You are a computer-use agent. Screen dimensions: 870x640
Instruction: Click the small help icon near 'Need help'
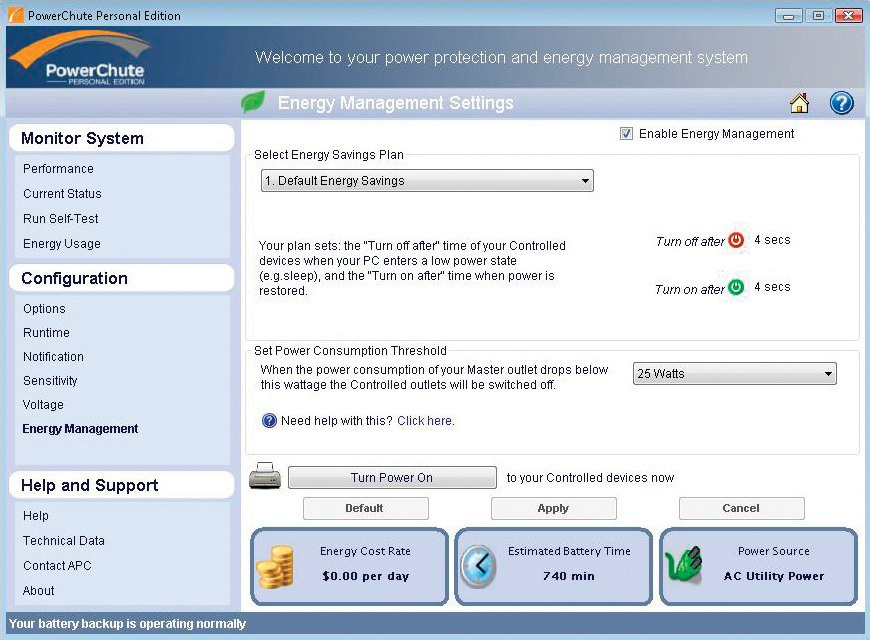coord(269,421)
